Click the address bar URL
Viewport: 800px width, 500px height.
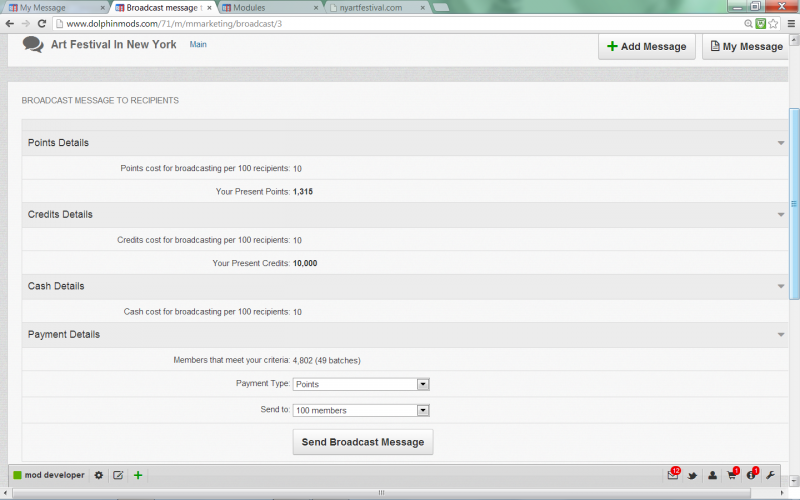pos(174,23)
